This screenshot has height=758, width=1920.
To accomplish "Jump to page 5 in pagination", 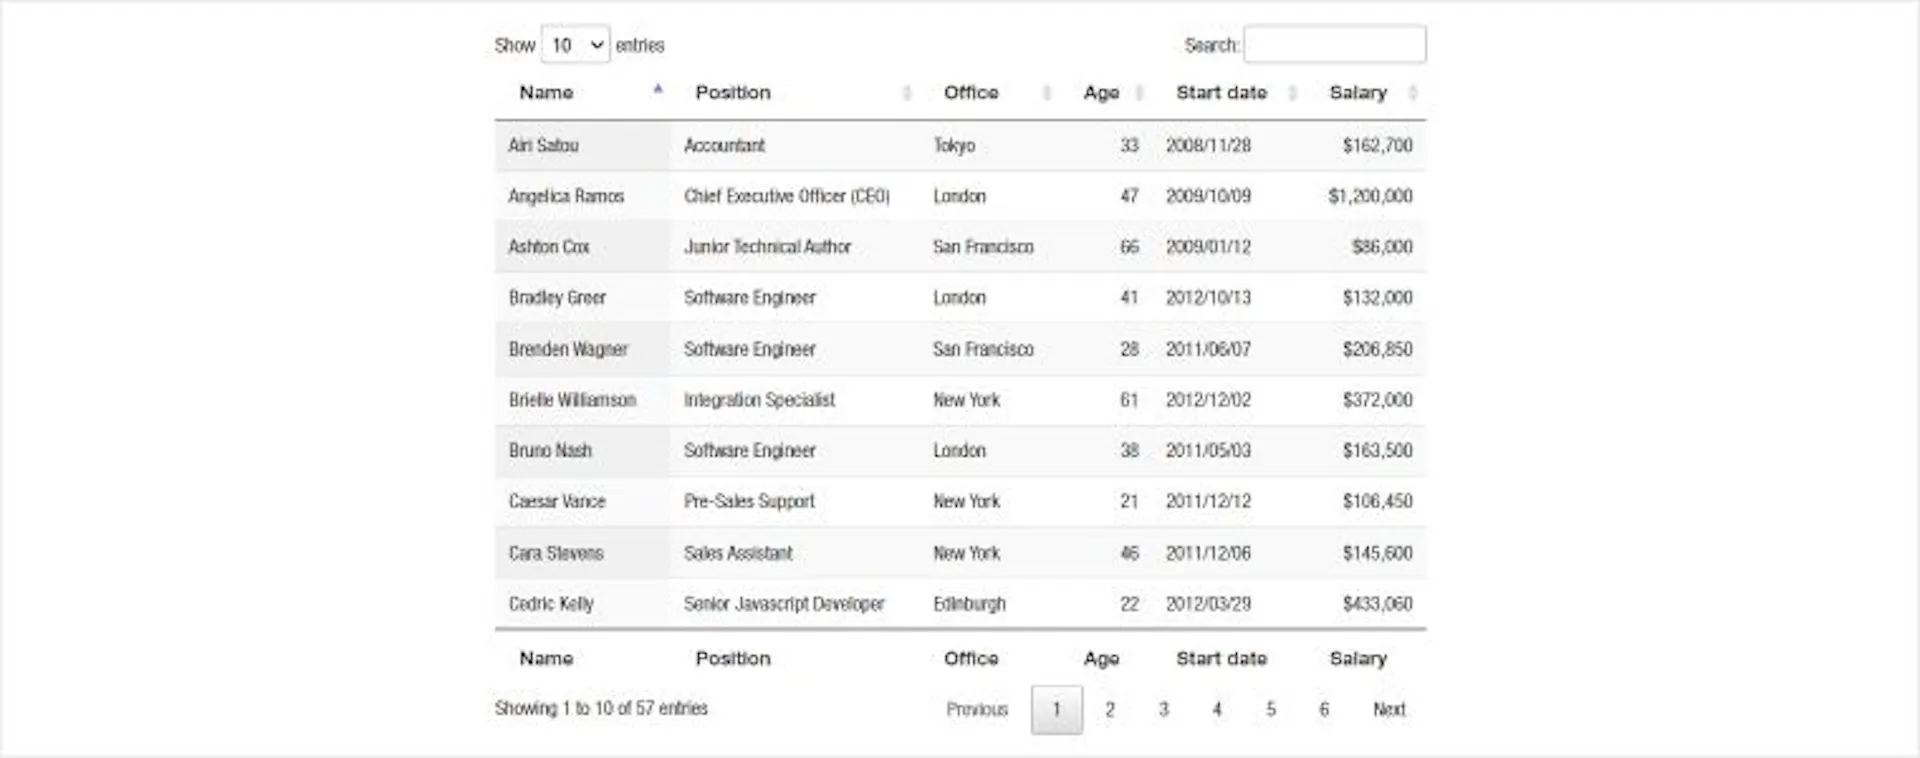I will 1271,710.
